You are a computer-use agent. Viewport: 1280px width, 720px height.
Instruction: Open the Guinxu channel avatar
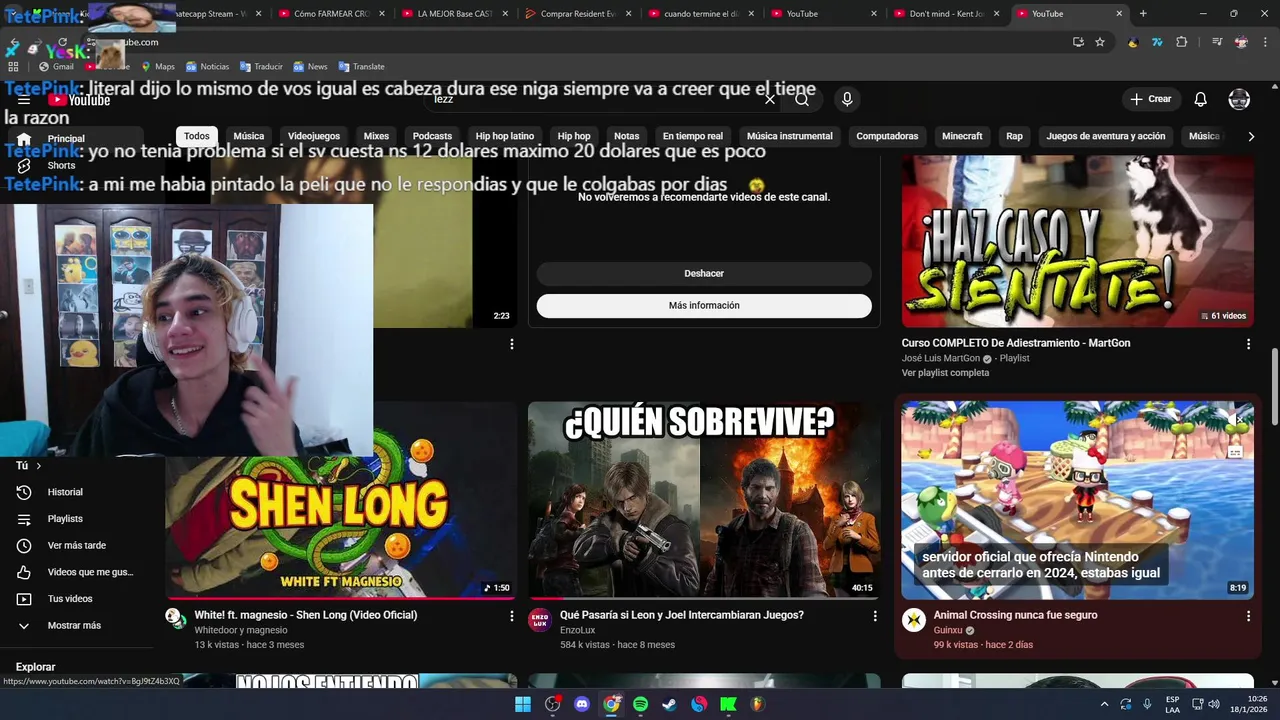pyautogui.click(x=914, y=620)
